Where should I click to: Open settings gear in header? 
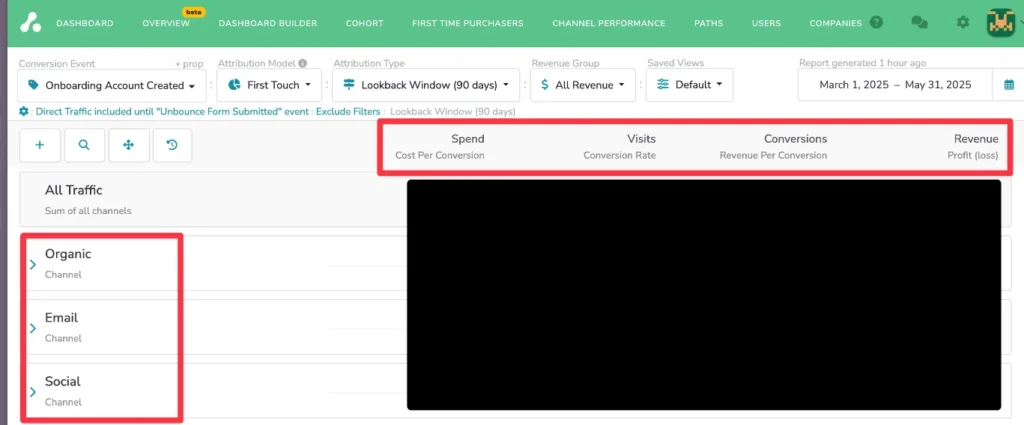click(963, 22)
